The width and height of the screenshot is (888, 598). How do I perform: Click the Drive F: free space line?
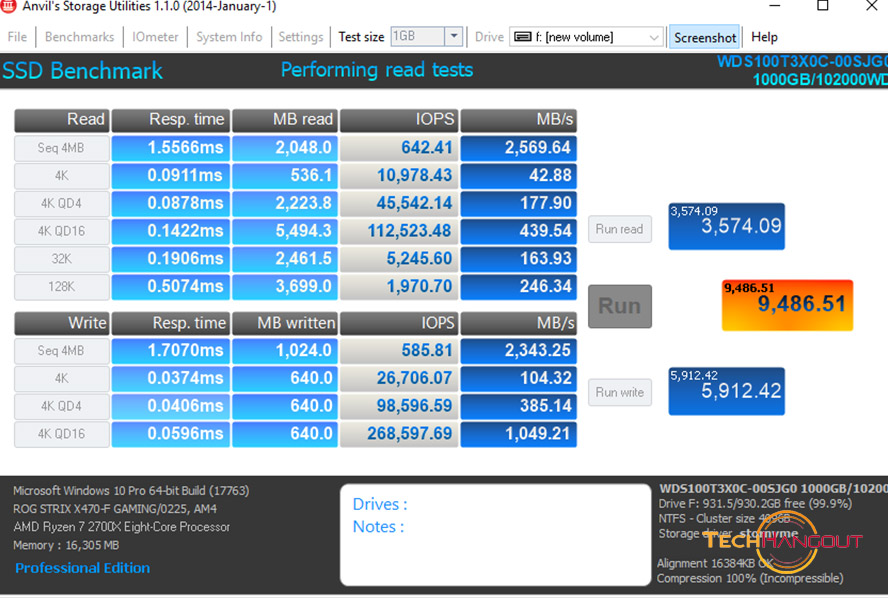click(x=755, y=503)
